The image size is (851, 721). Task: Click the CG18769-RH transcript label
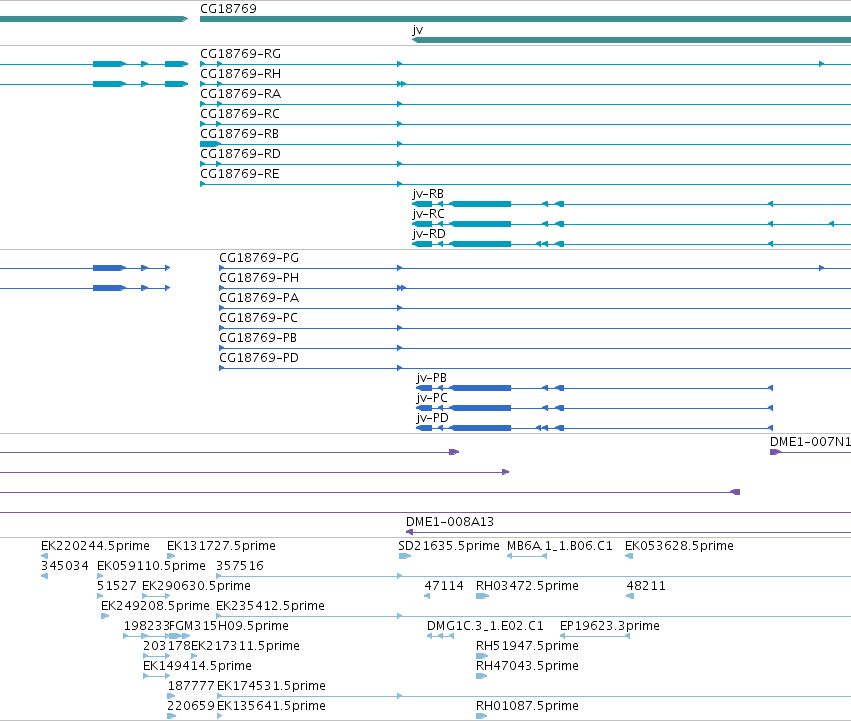(240, 74)
